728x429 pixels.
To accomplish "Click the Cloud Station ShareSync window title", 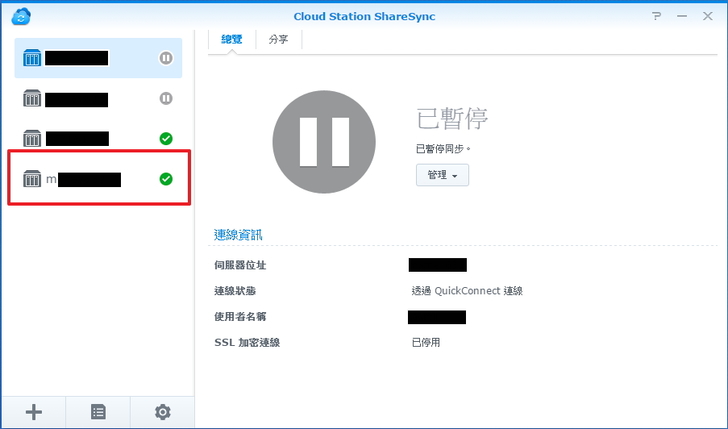I will coord(364,16).
